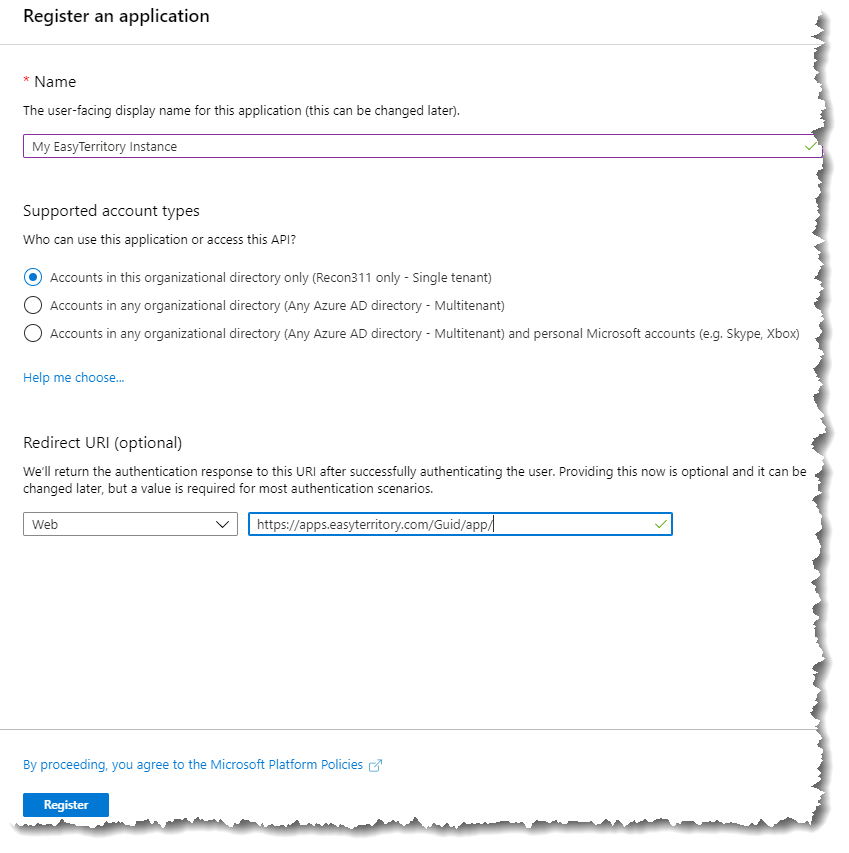Screen dimensions: 849x853
Task: Click the Name input with My EasyTerritory Instance
Action: [x=422, y=146]
